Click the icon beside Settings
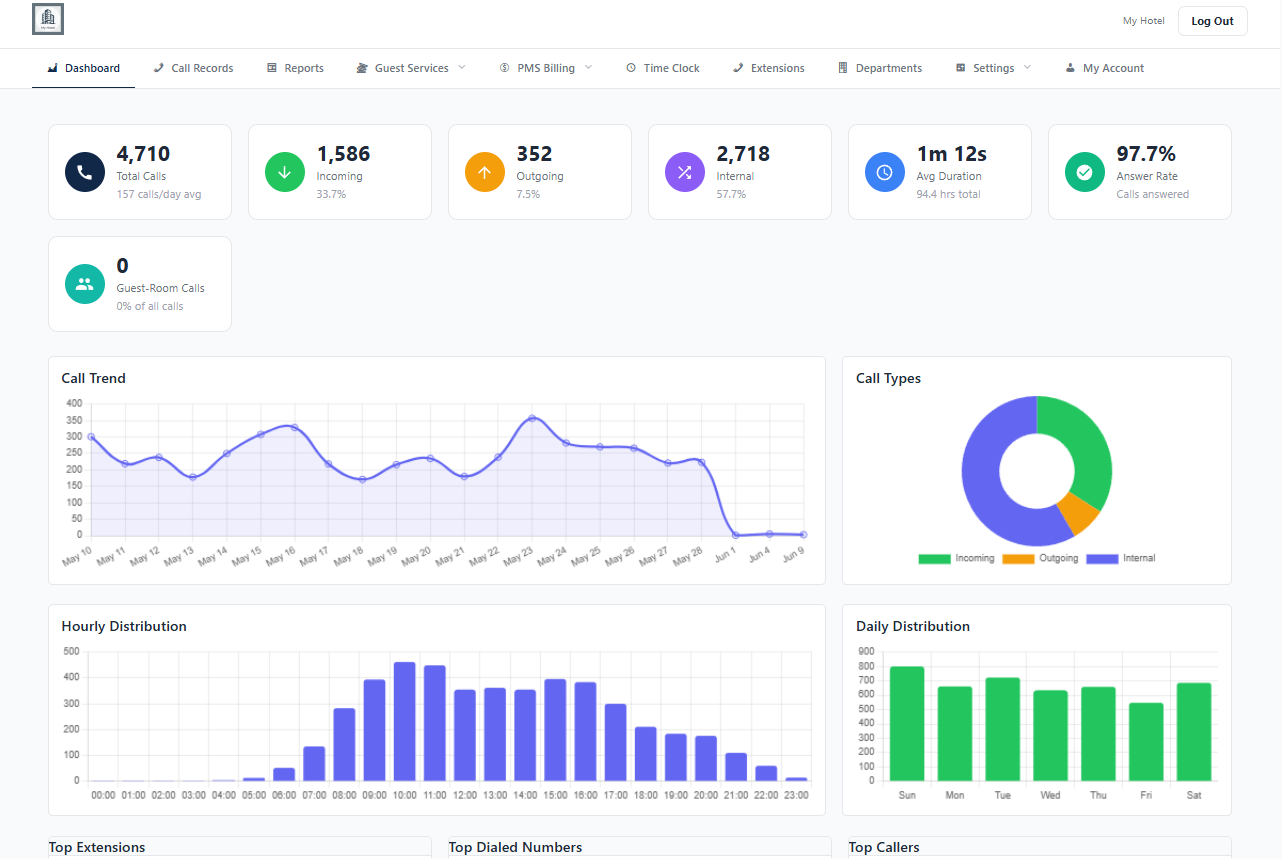 tap(961, 68)
